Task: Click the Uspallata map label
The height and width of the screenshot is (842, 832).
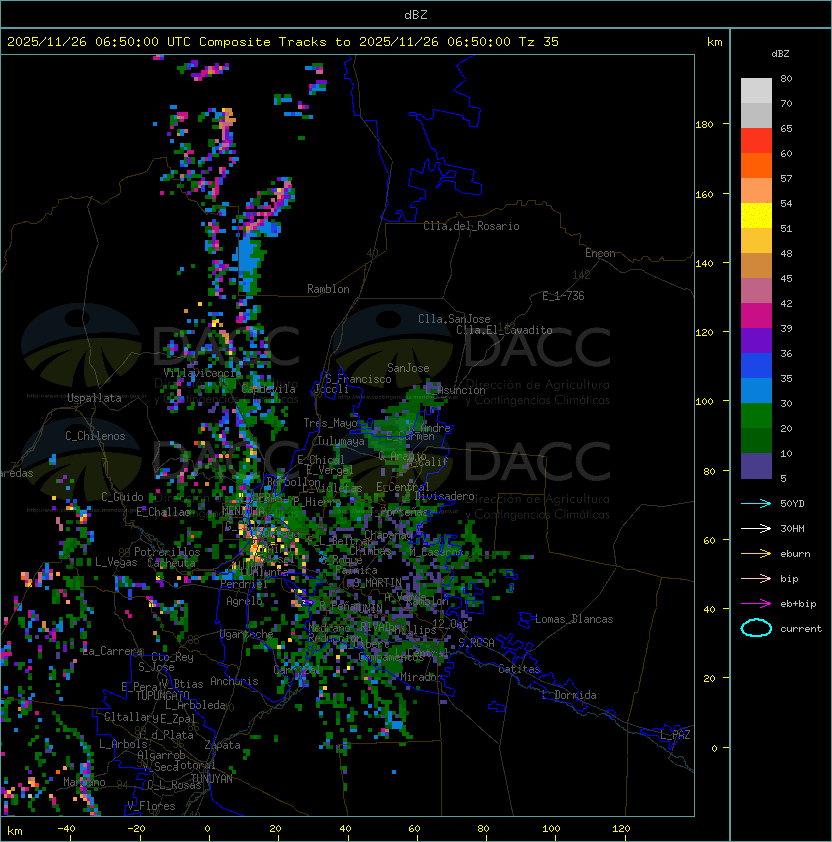Action: [x=94, y=398]
